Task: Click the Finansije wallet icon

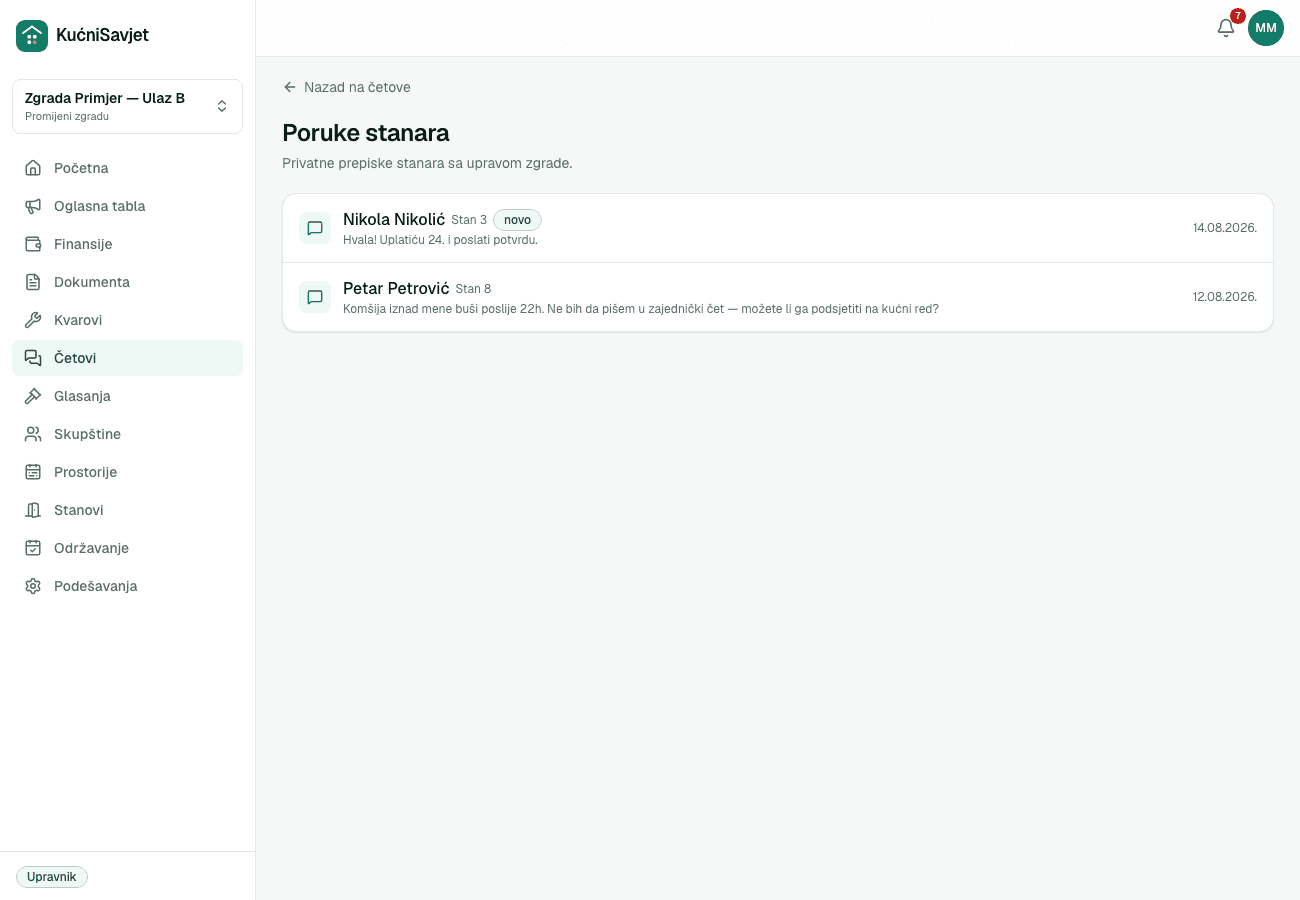Action: tap(33, 244)
